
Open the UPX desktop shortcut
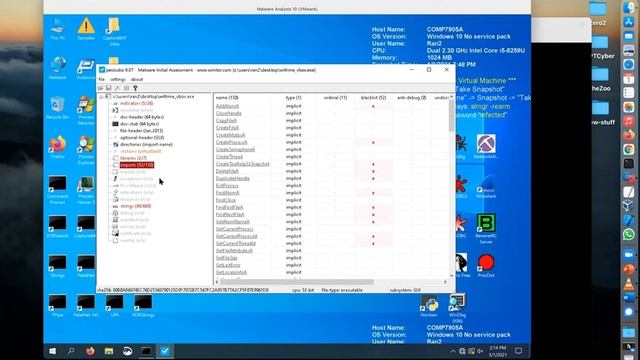114,306
